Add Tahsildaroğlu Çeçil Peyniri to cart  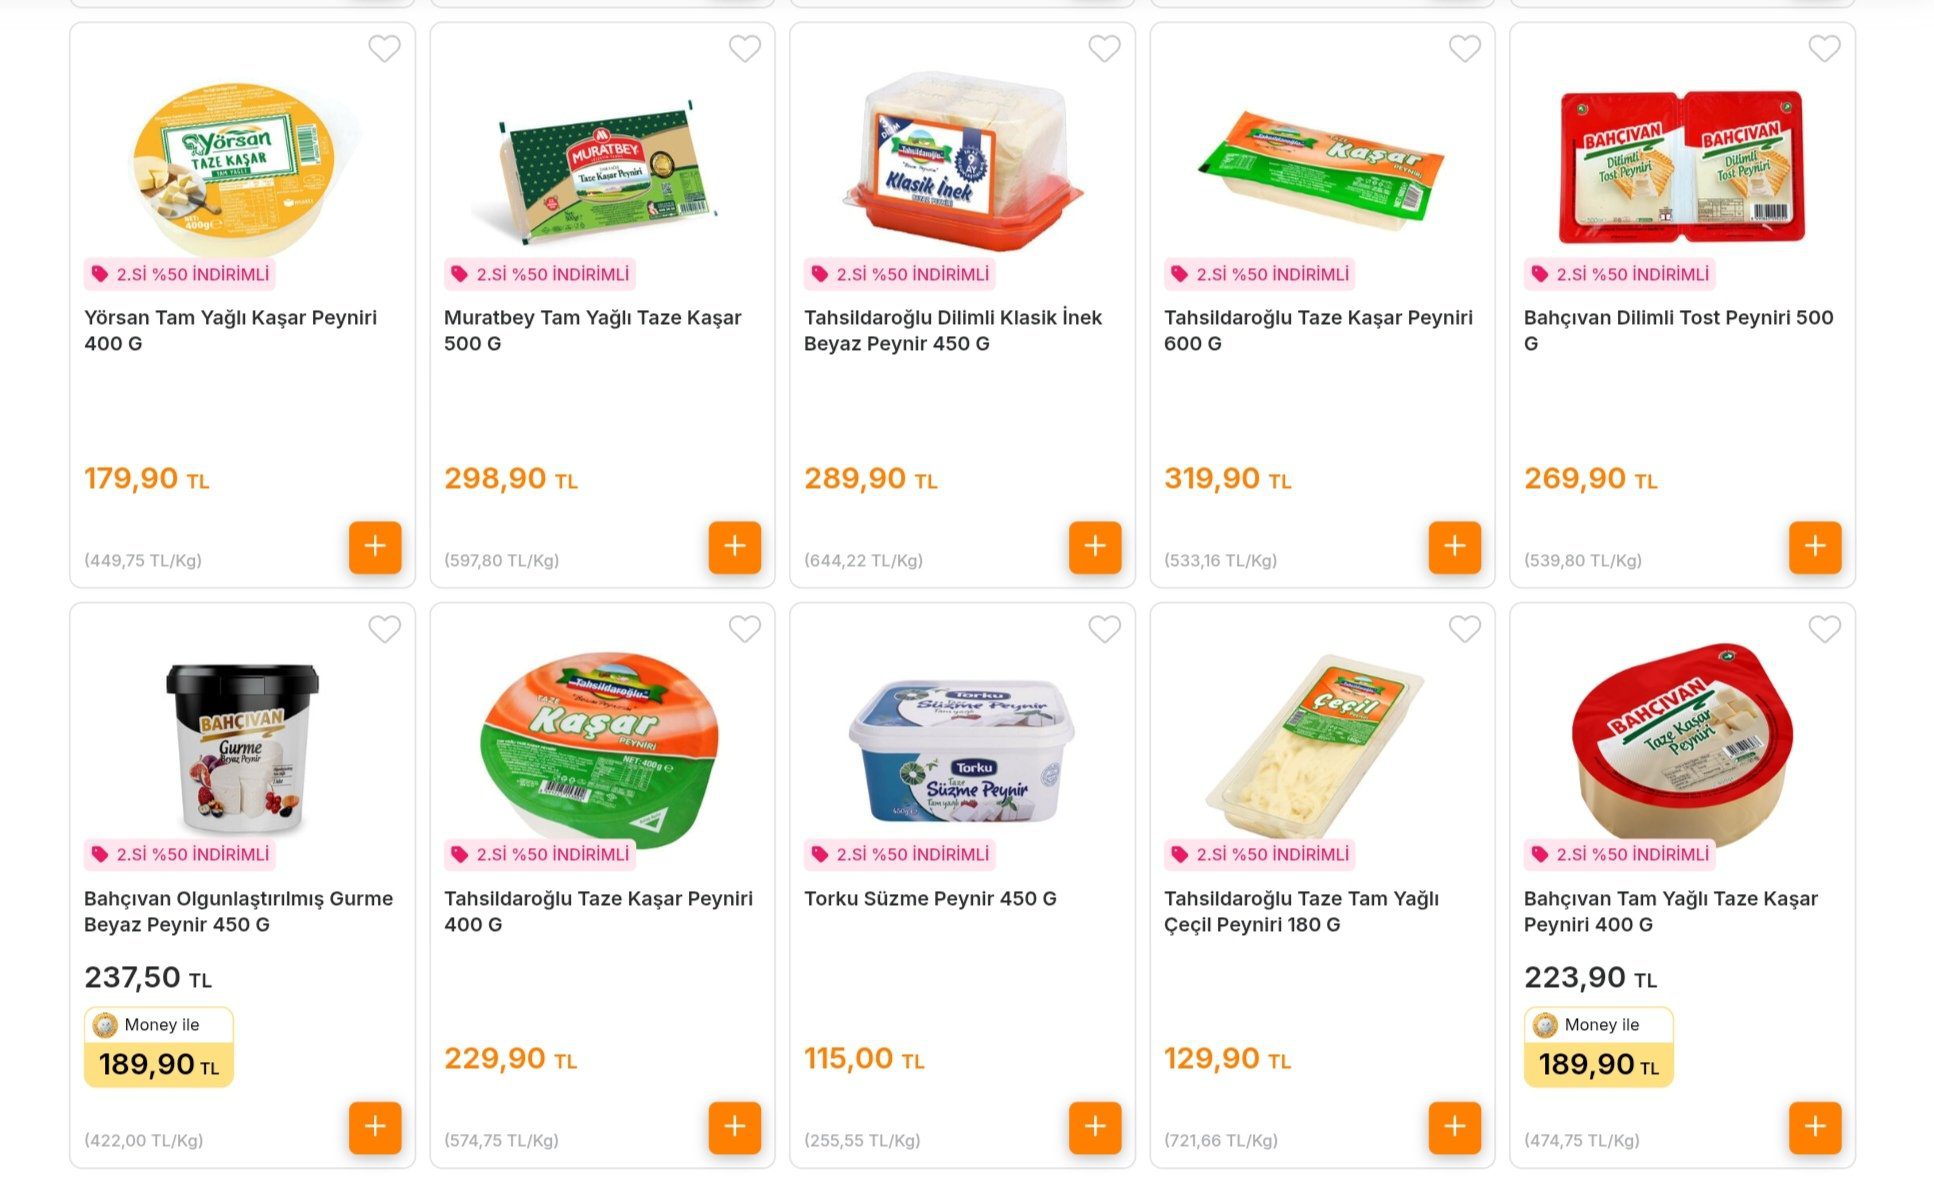pyautogui.click(x=1455, y=1127)
